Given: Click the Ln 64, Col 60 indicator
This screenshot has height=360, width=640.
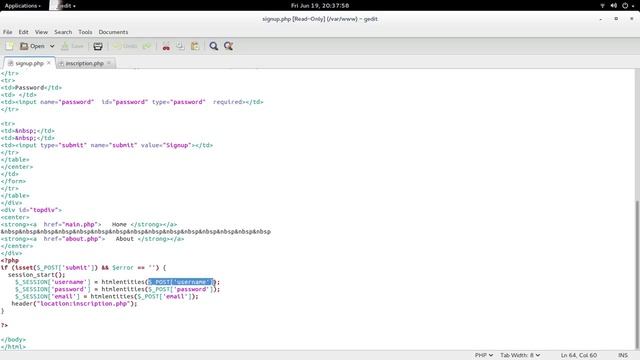Looking at the screenshot, I should (x=579, y=355).
